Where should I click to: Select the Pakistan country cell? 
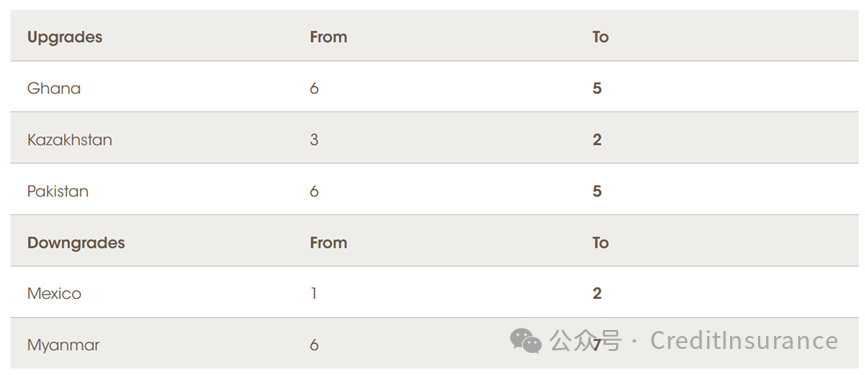(57, 191)
